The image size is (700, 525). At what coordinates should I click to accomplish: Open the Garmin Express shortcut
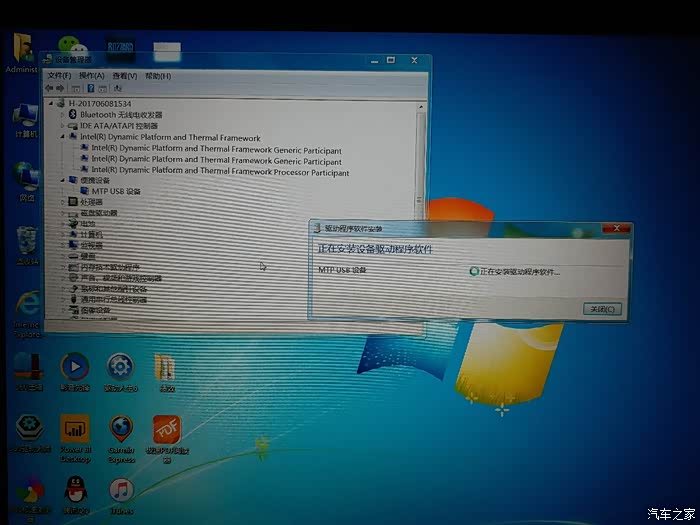pos(121,430)
